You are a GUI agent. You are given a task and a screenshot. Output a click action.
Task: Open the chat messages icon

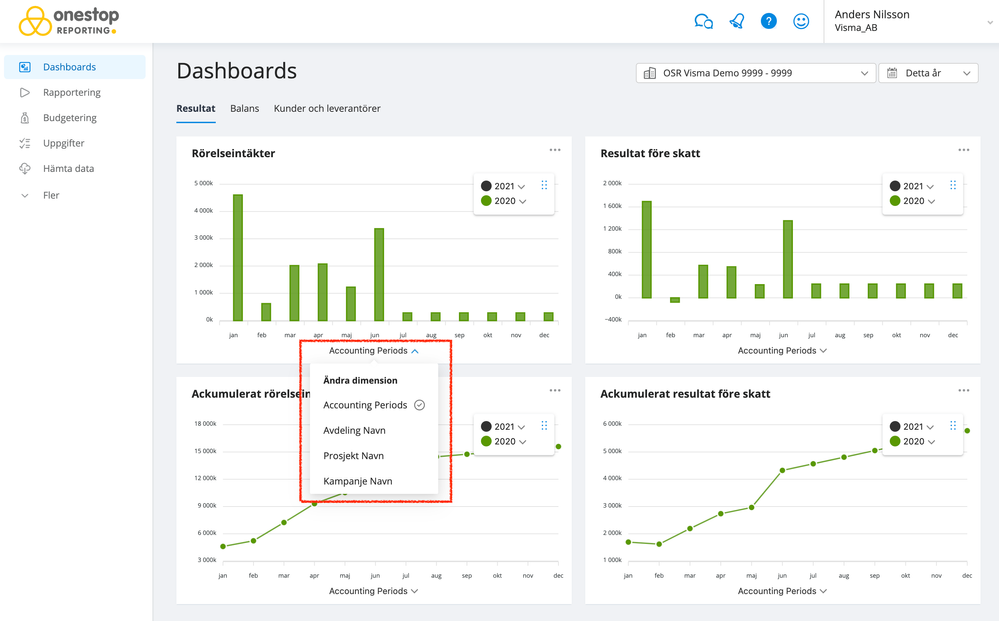[x=703, y=22]
